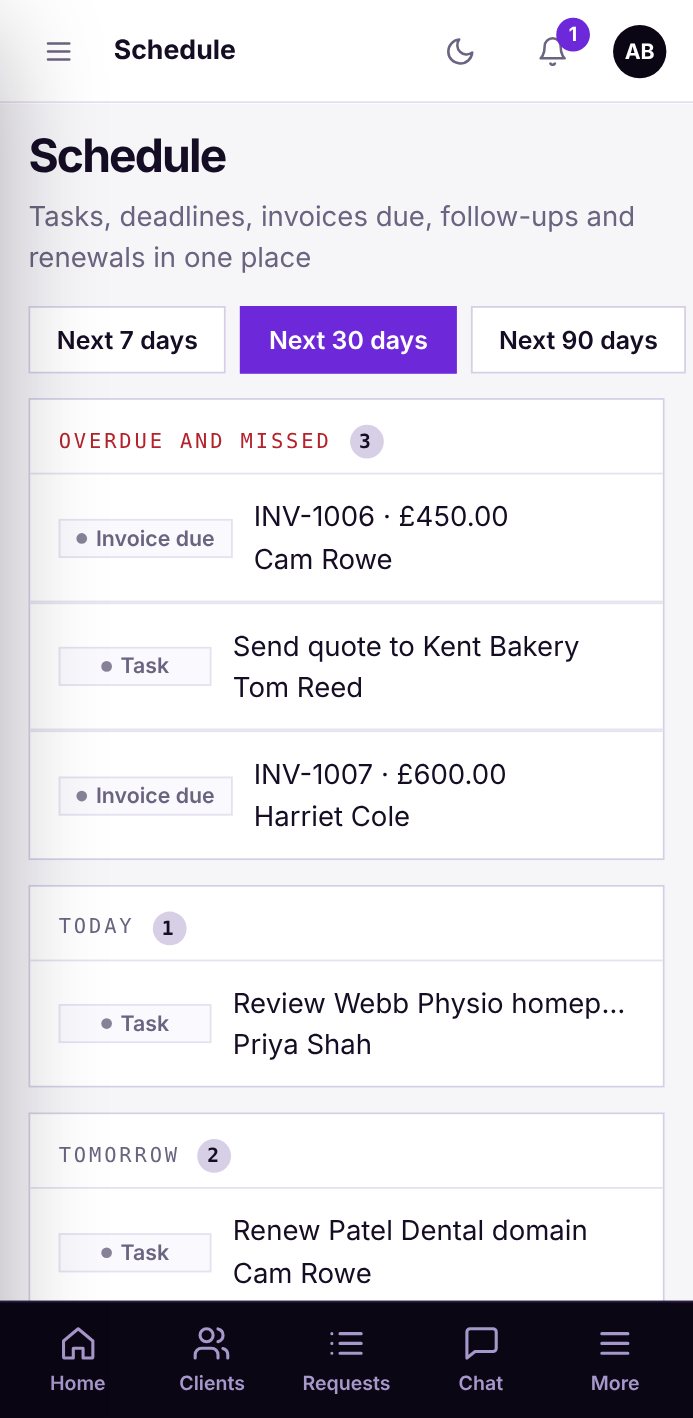Switch to Next 90 days filter
693x1418 pixels.
click(578, 340)
